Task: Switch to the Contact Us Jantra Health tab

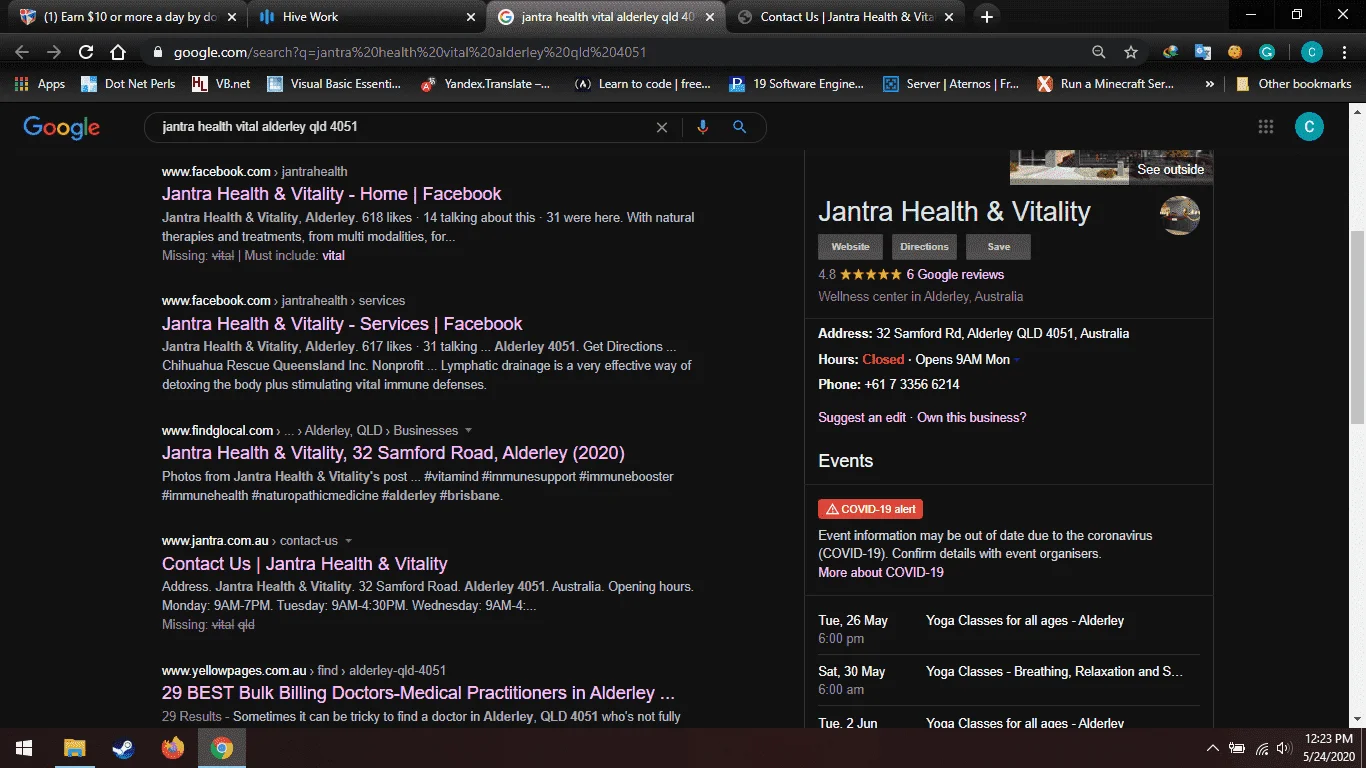Action: (x=846, y=17)
